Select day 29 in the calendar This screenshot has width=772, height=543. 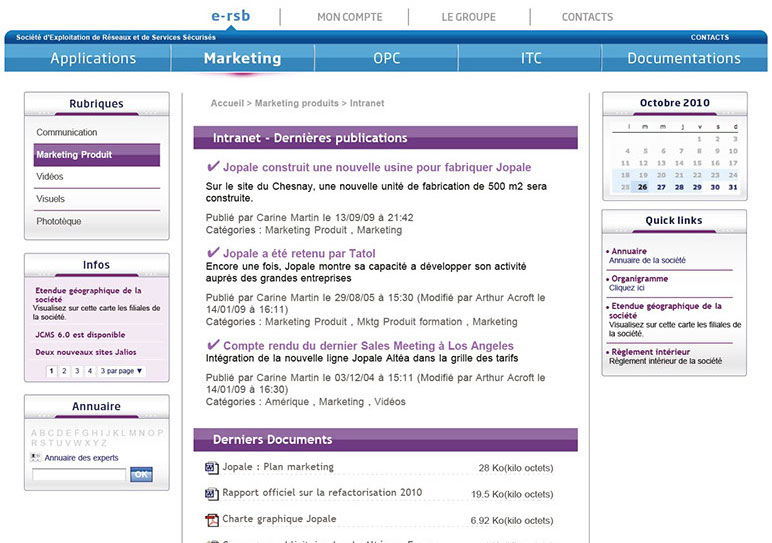pyautogui.click(x=697, y=187)
